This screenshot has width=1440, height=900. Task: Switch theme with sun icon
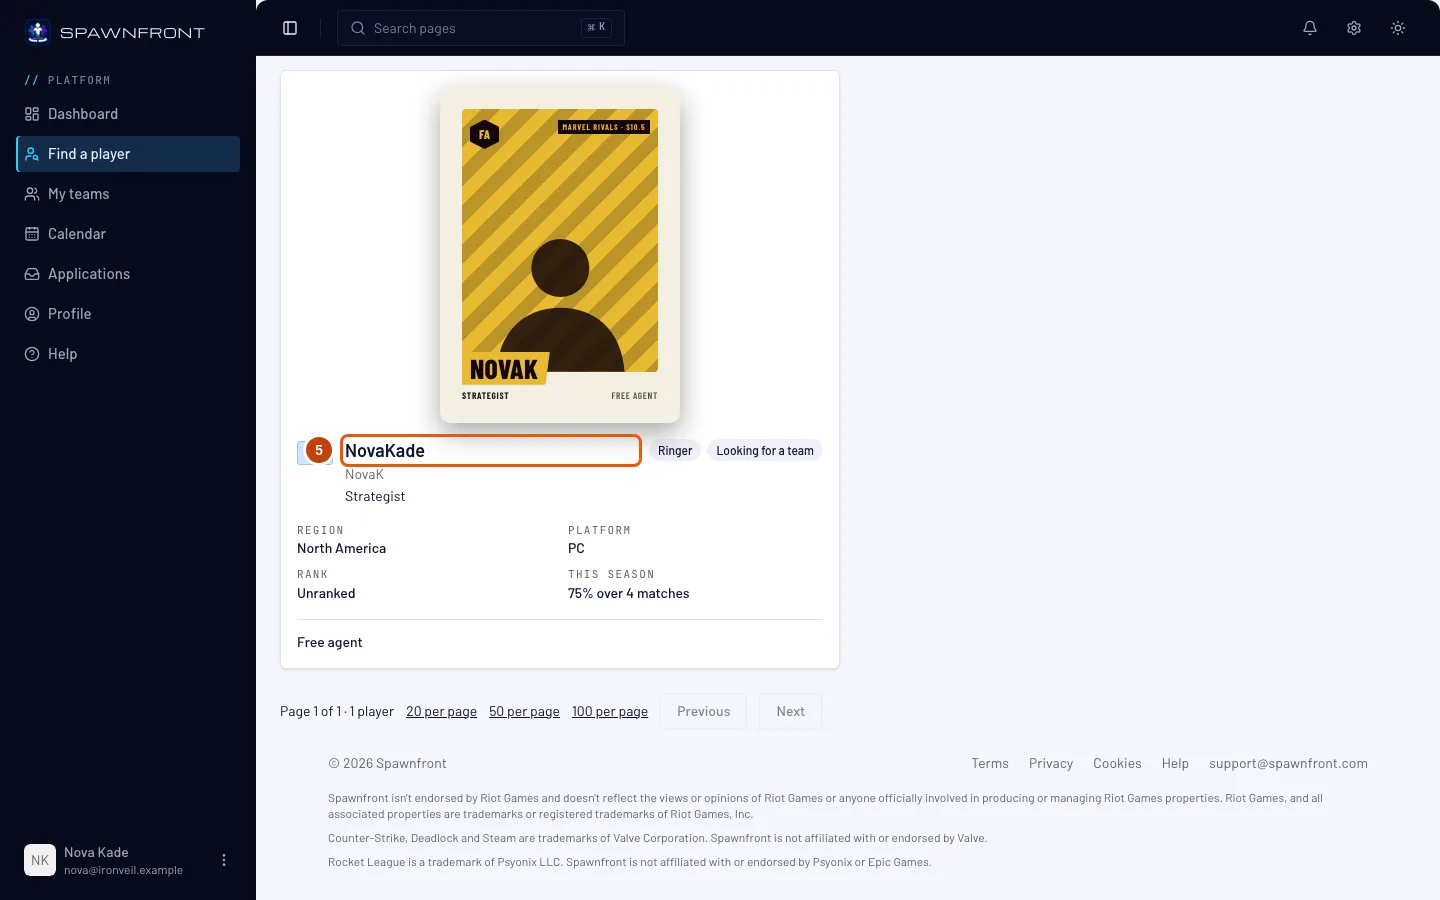click(1398, 28)
